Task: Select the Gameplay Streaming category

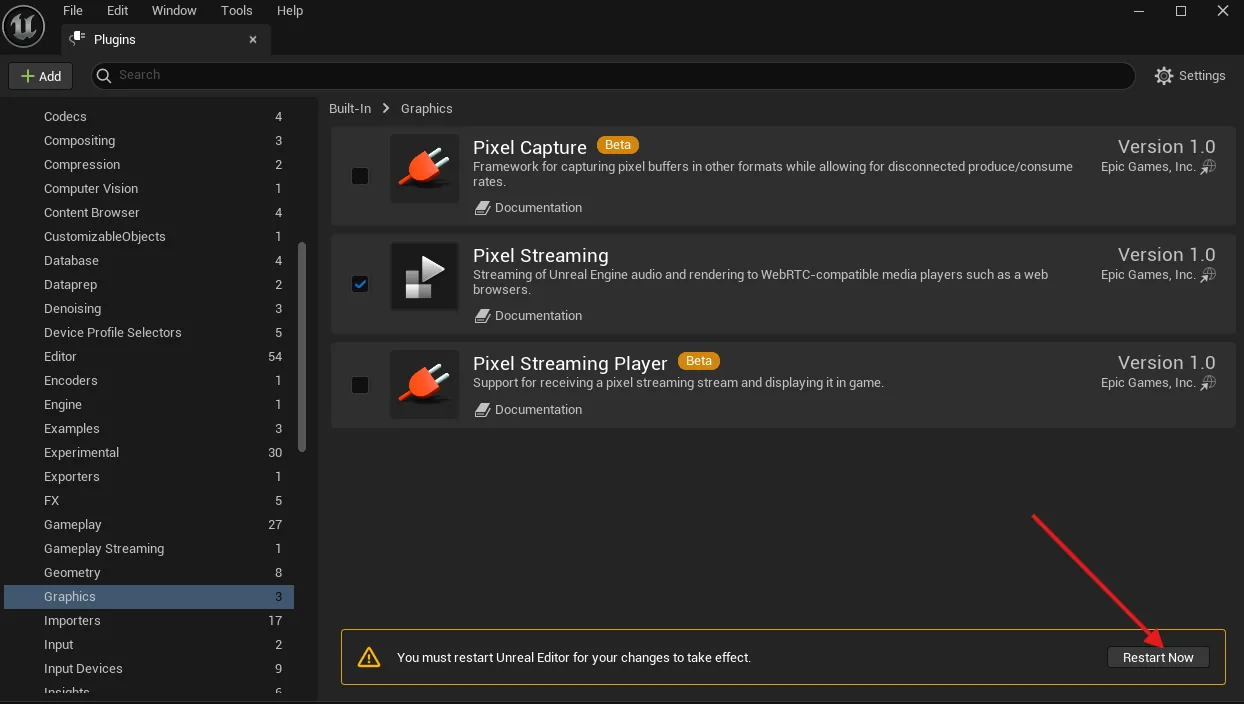Action: 149,549
